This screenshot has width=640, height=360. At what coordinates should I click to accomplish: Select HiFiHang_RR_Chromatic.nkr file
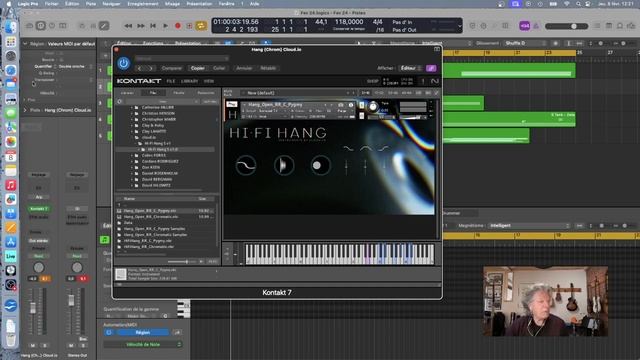click(x=149, y=247)
